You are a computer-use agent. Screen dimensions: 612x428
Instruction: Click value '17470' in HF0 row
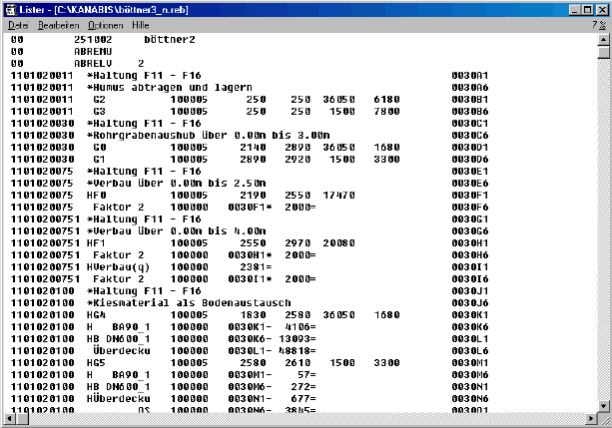pyautogui.click(x=339, y=195)
